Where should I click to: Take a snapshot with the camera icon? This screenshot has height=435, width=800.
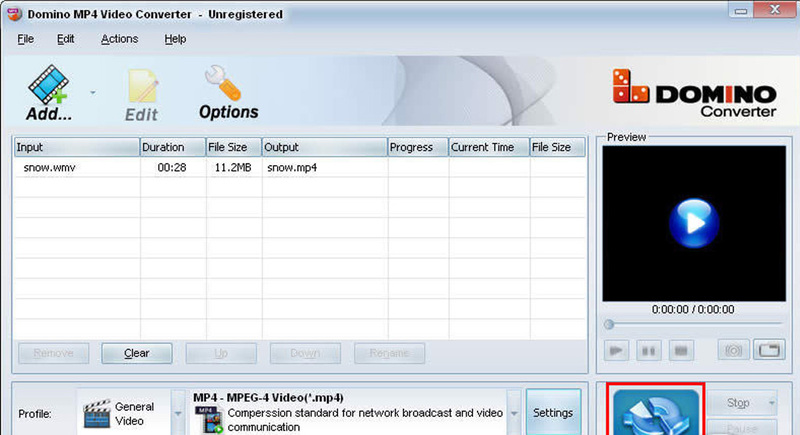pyautogui.click(x=734, y=350)
